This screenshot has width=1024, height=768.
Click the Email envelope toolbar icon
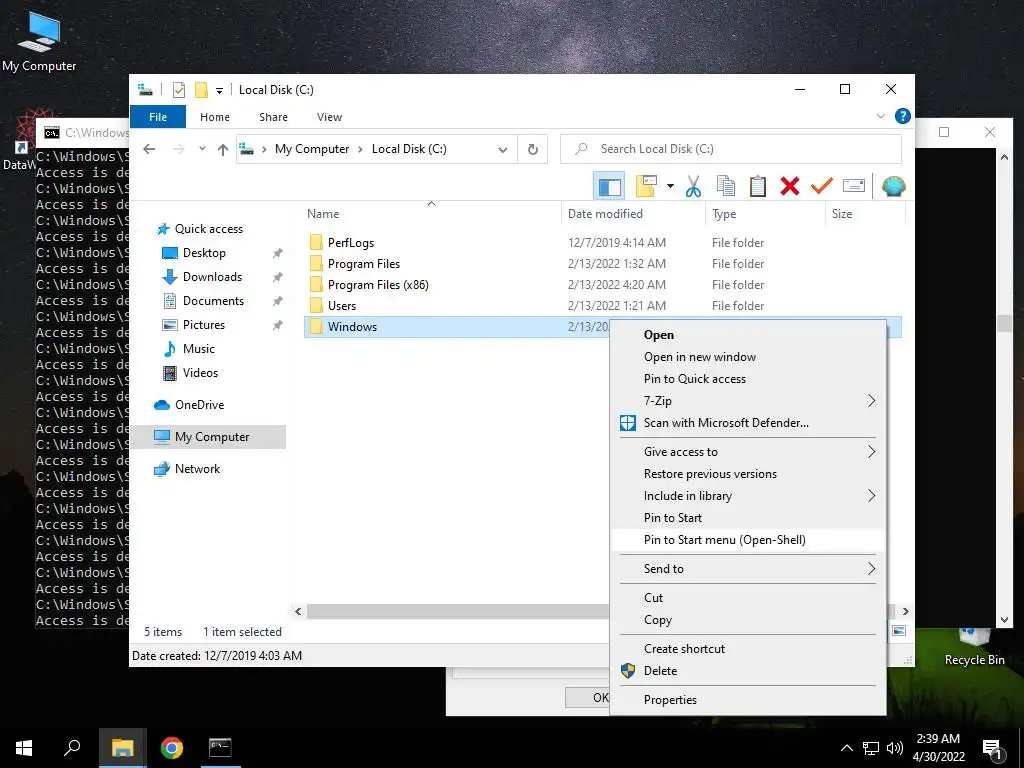click(854, 186)
